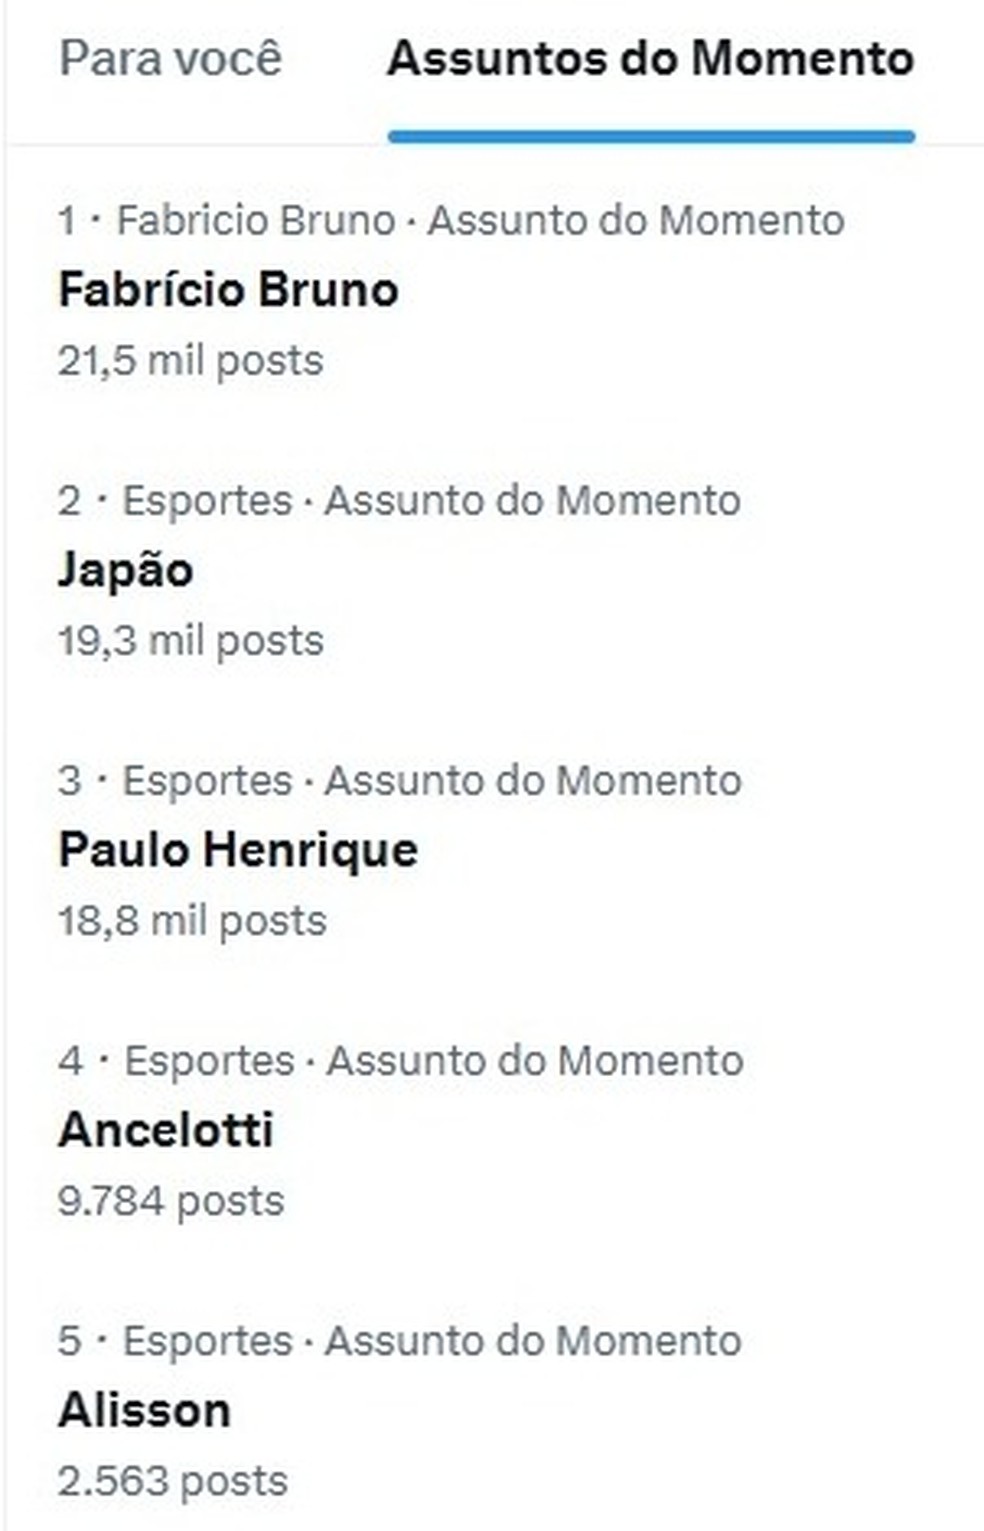Click the 19,3 mil posts count
Viewport: 984px width, 1531px height.
pyautogui.click(x=190, y=641)
